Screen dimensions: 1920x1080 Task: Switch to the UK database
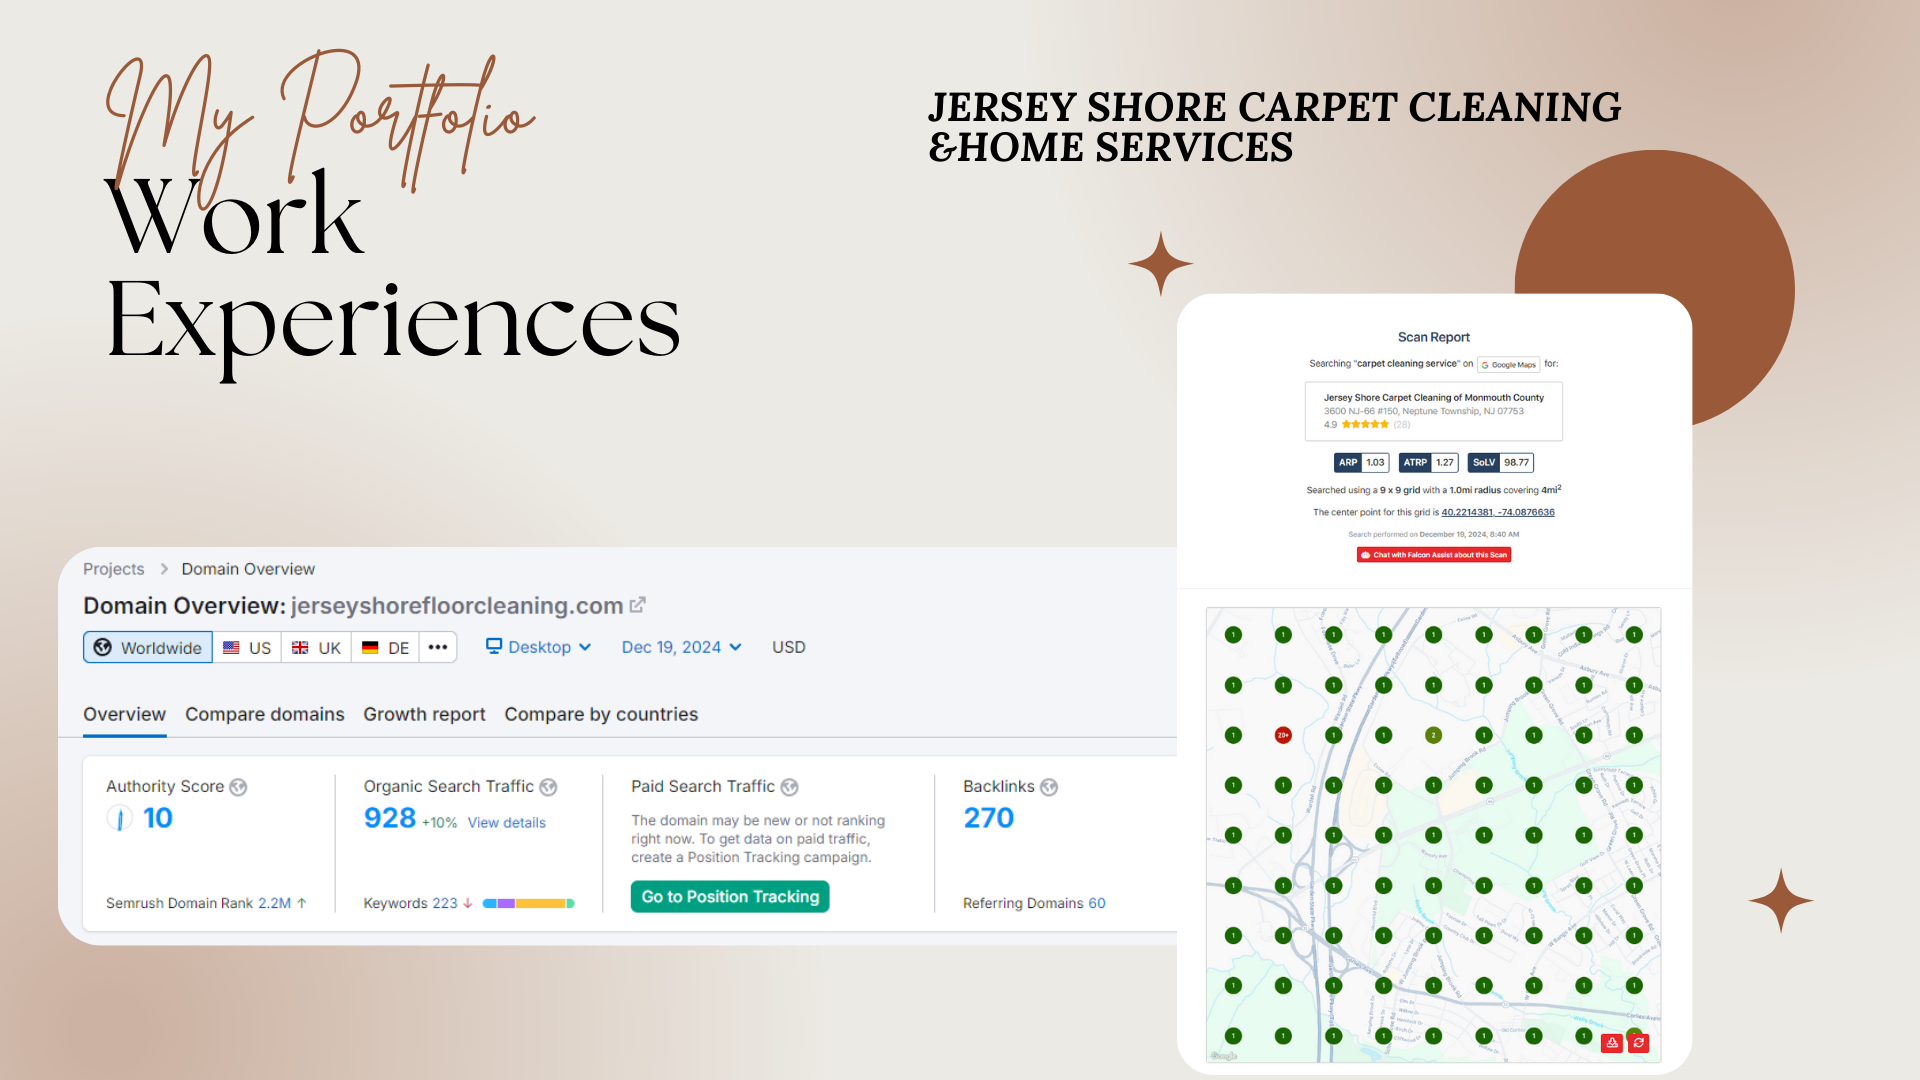[316, 647]
